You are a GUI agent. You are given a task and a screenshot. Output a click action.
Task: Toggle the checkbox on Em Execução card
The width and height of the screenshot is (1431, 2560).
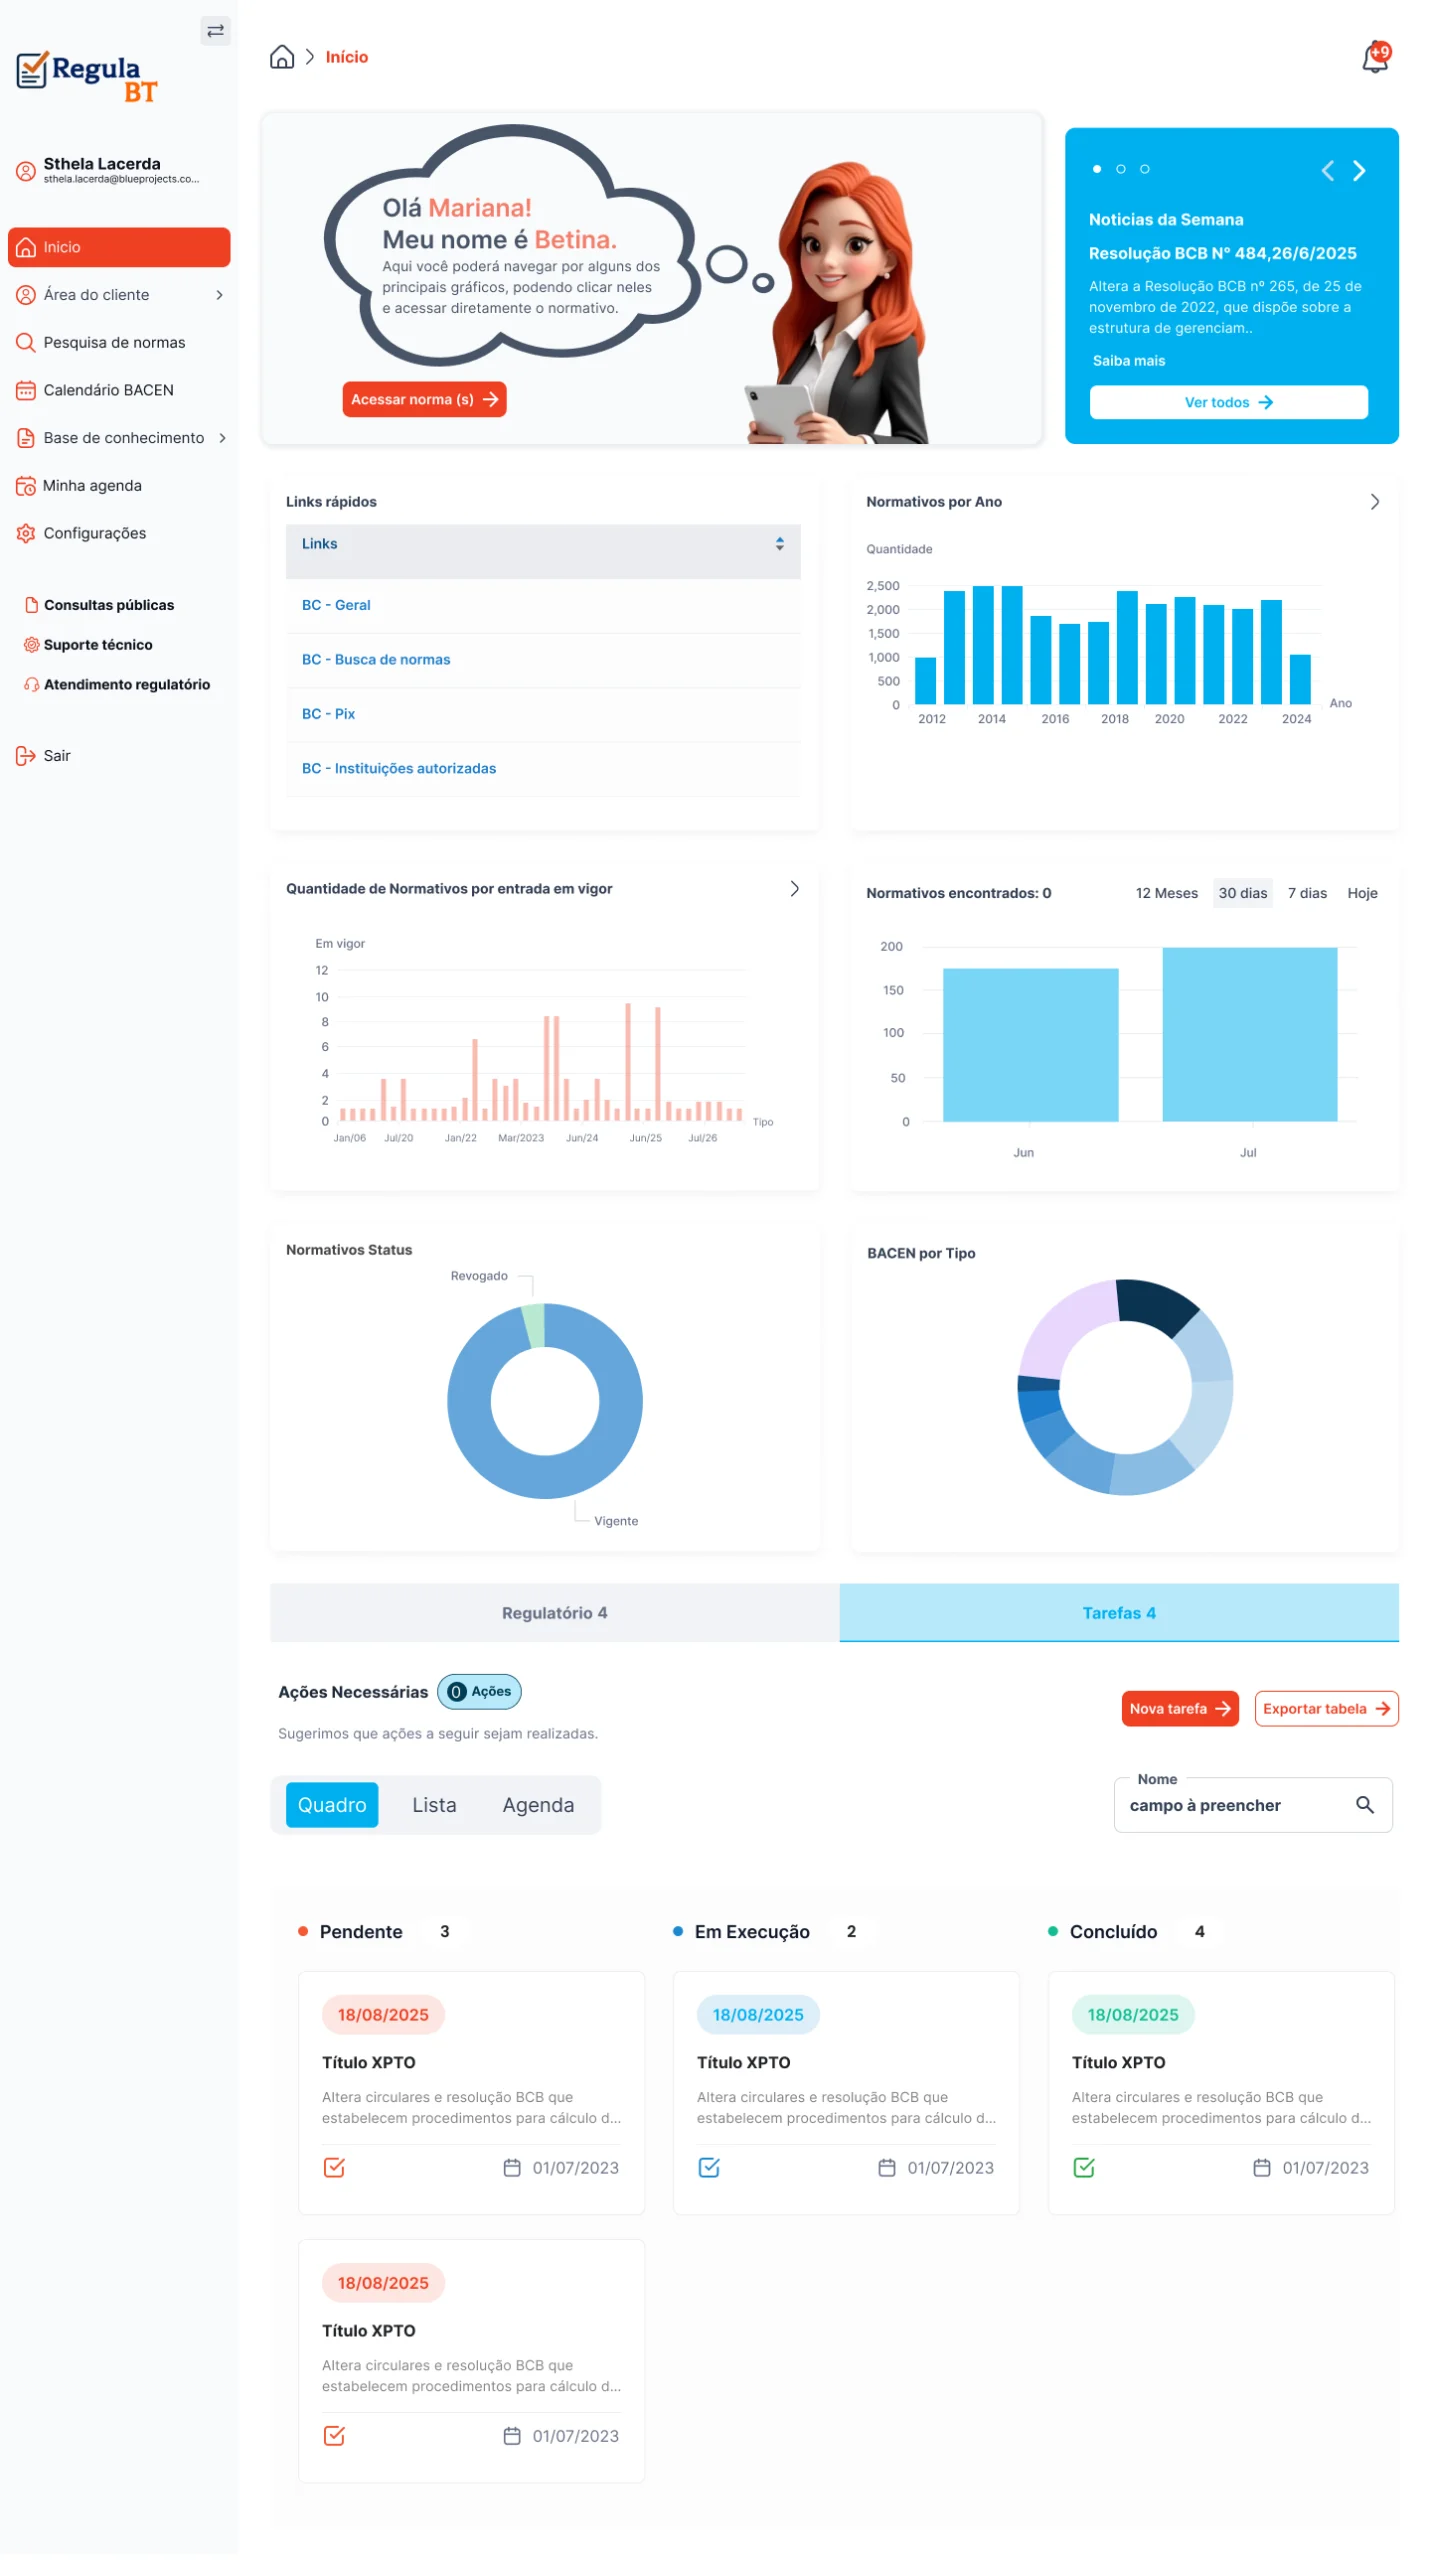pyautogui.click(x=709, y=2167)
